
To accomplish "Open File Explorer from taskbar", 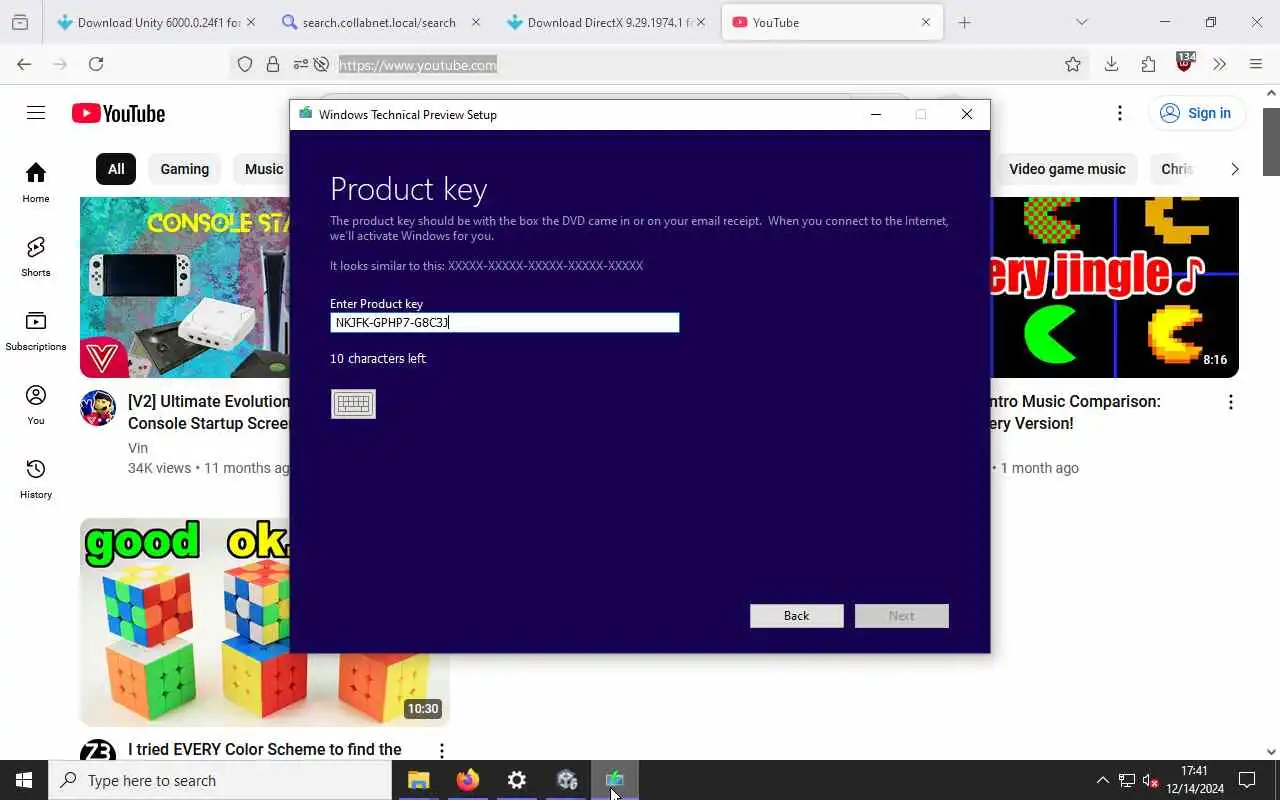I will (418, 780).
